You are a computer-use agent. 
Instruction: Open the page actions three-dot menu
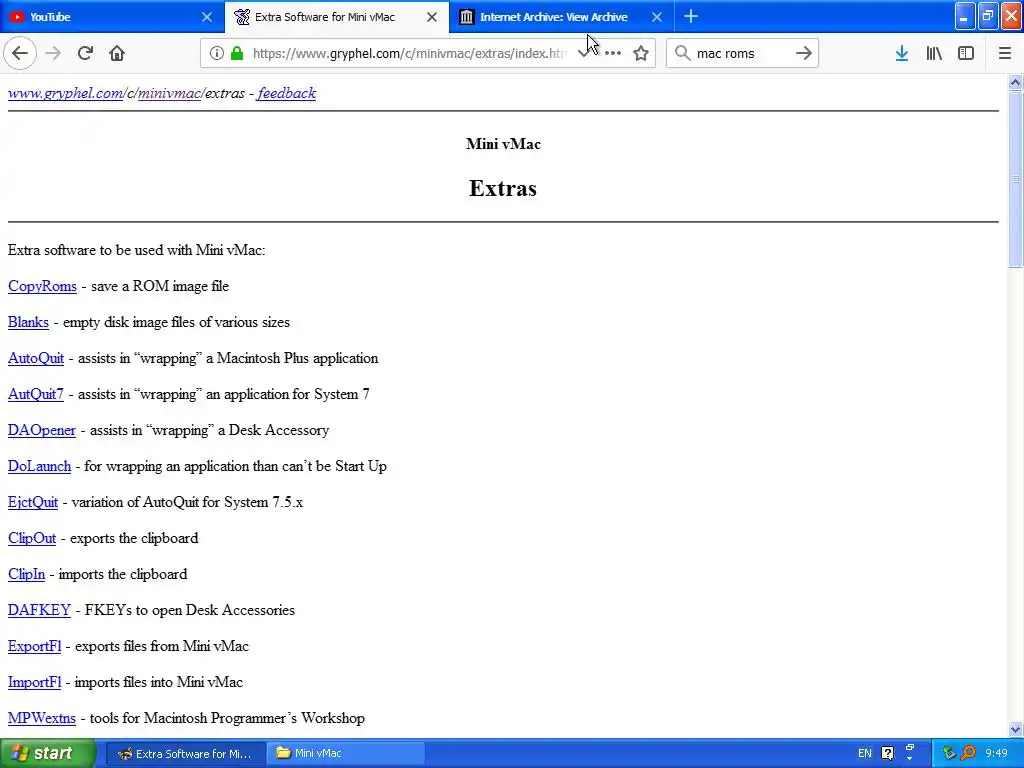tap(613, 54)
